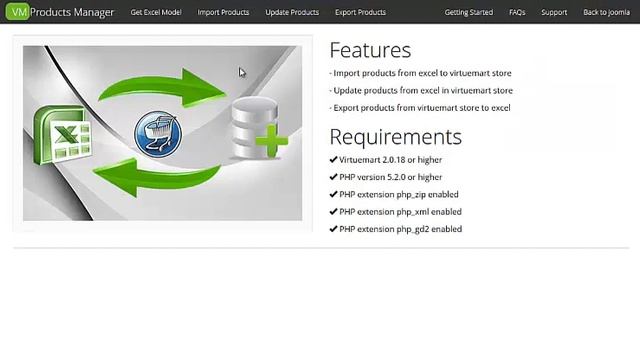View the FAQs page
Screen dimensions: 640x360
tap(517, 12)
